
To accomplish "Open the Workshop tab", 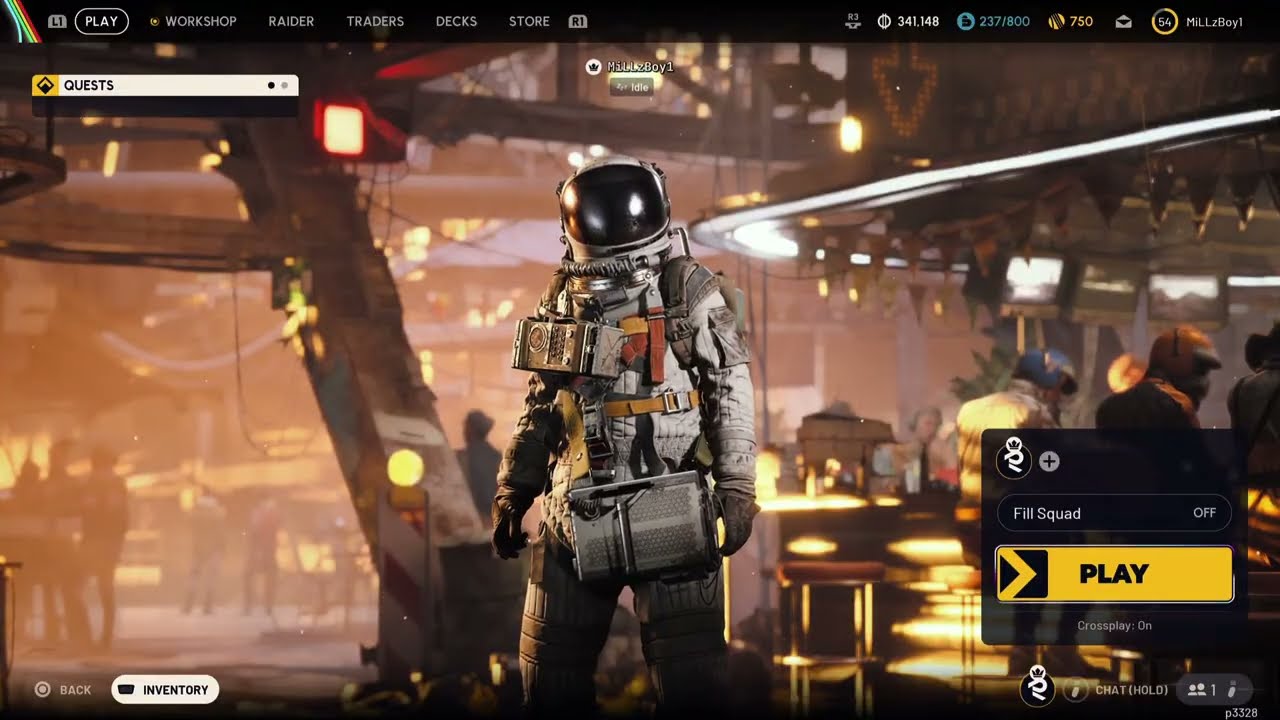I will [x=201, y=21].
